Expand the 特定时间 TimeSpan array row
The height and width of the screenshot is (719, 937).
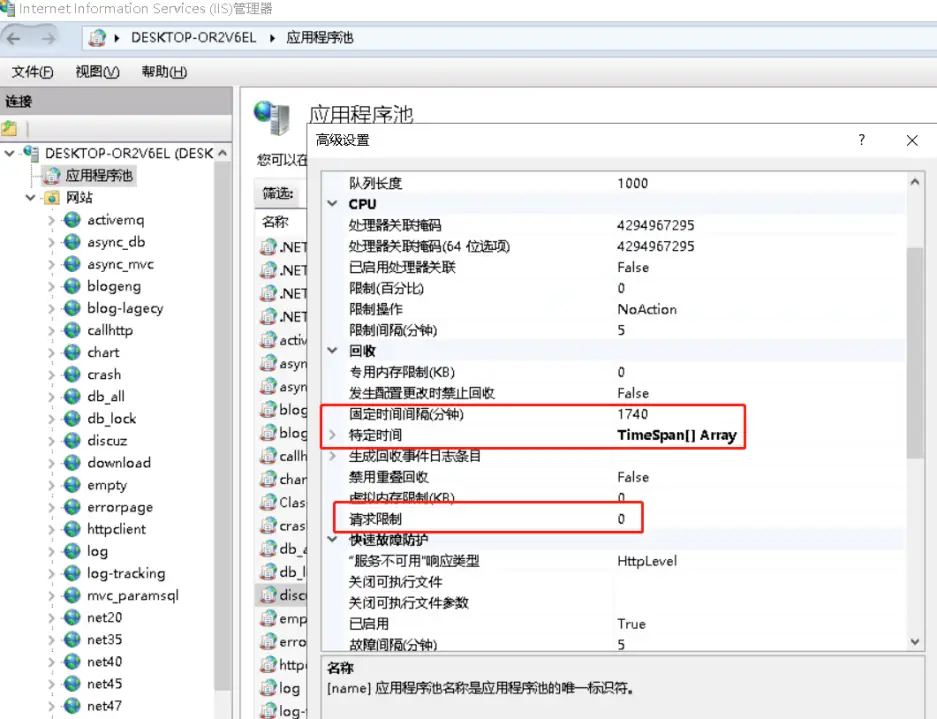(333, 436)
